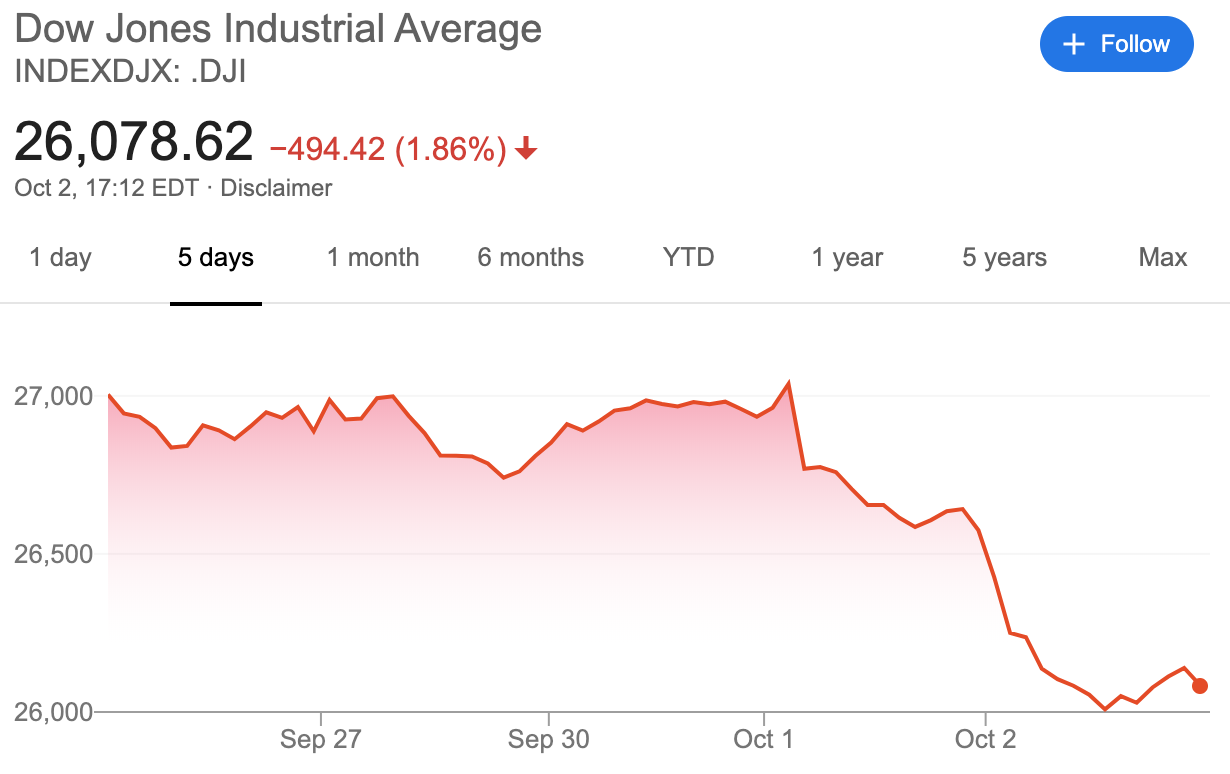Click the Sep 27 date label

(x=320, y=739)
